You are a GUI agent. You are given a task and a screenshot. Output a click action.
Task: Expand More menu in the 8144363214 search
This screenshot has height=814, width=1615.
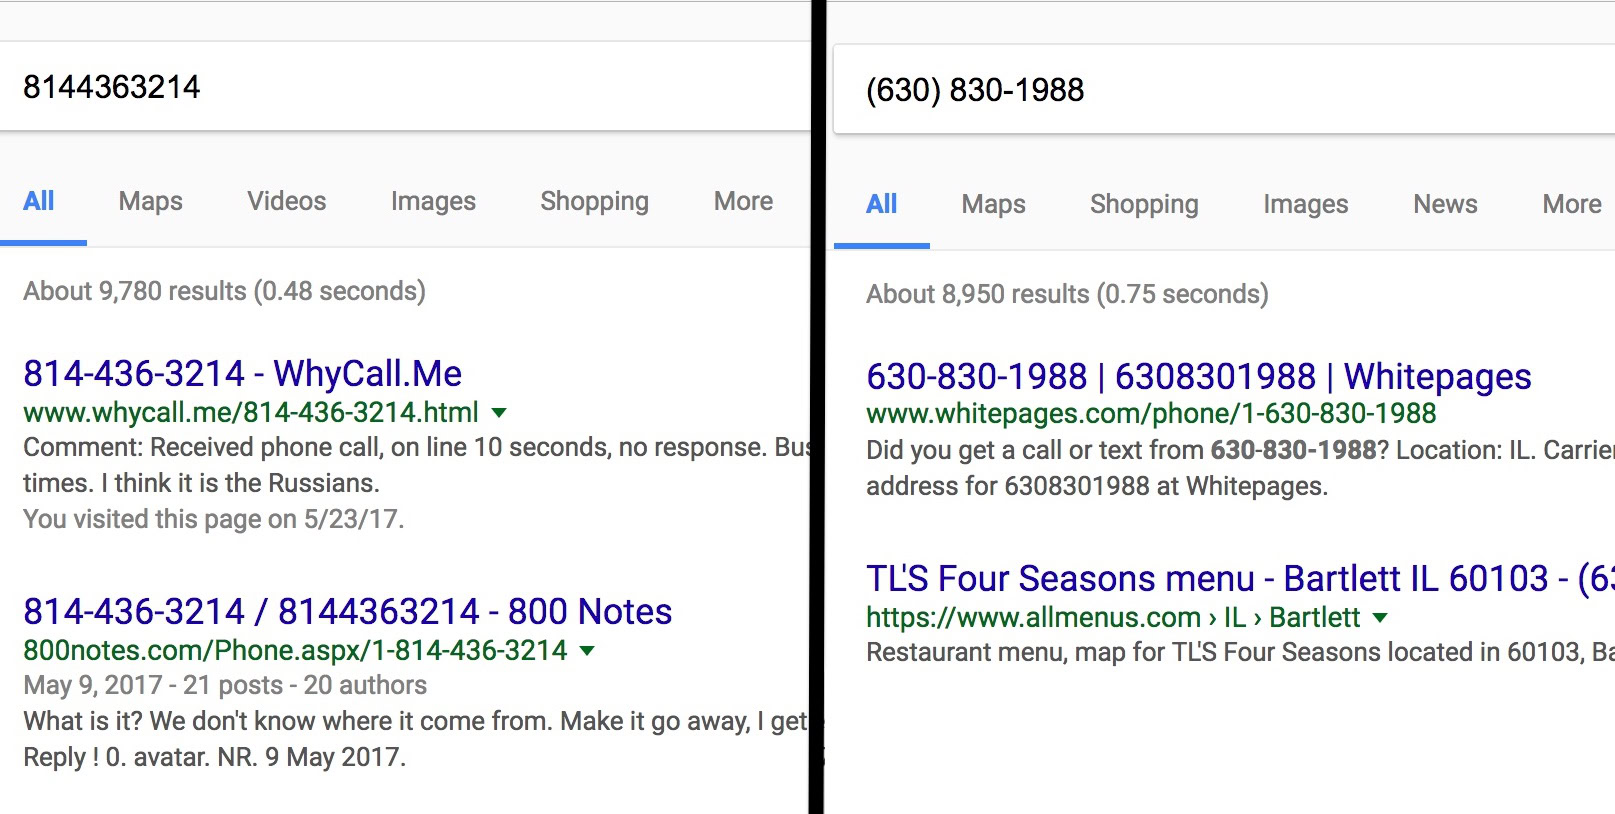tap(743, 201)
